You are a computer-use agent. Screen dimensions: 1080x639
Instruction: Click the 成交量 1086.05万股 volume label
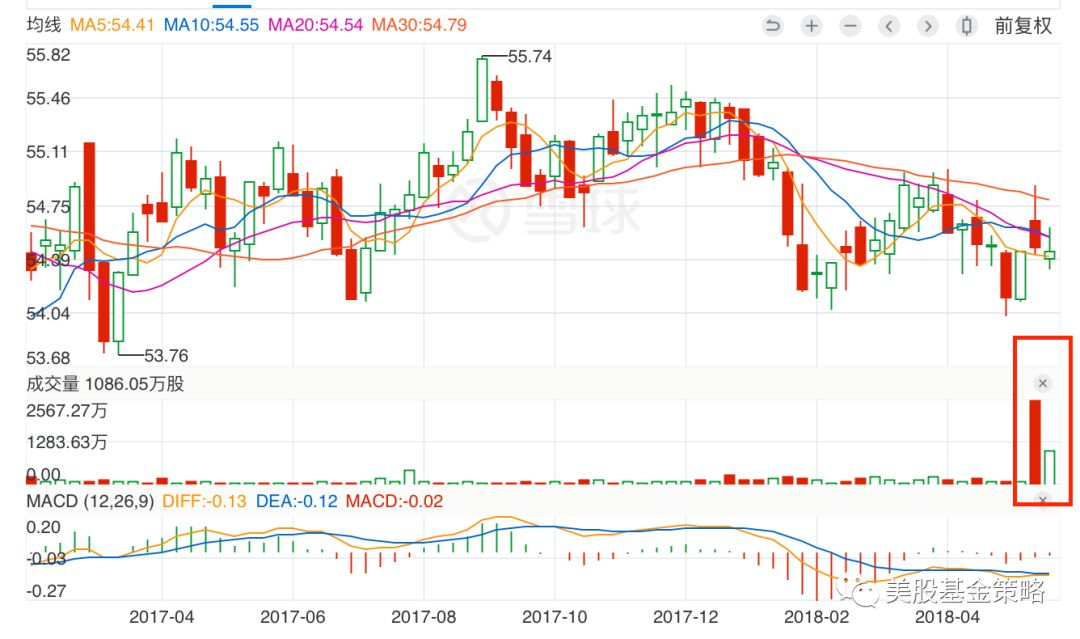click(x=105, y=384)
